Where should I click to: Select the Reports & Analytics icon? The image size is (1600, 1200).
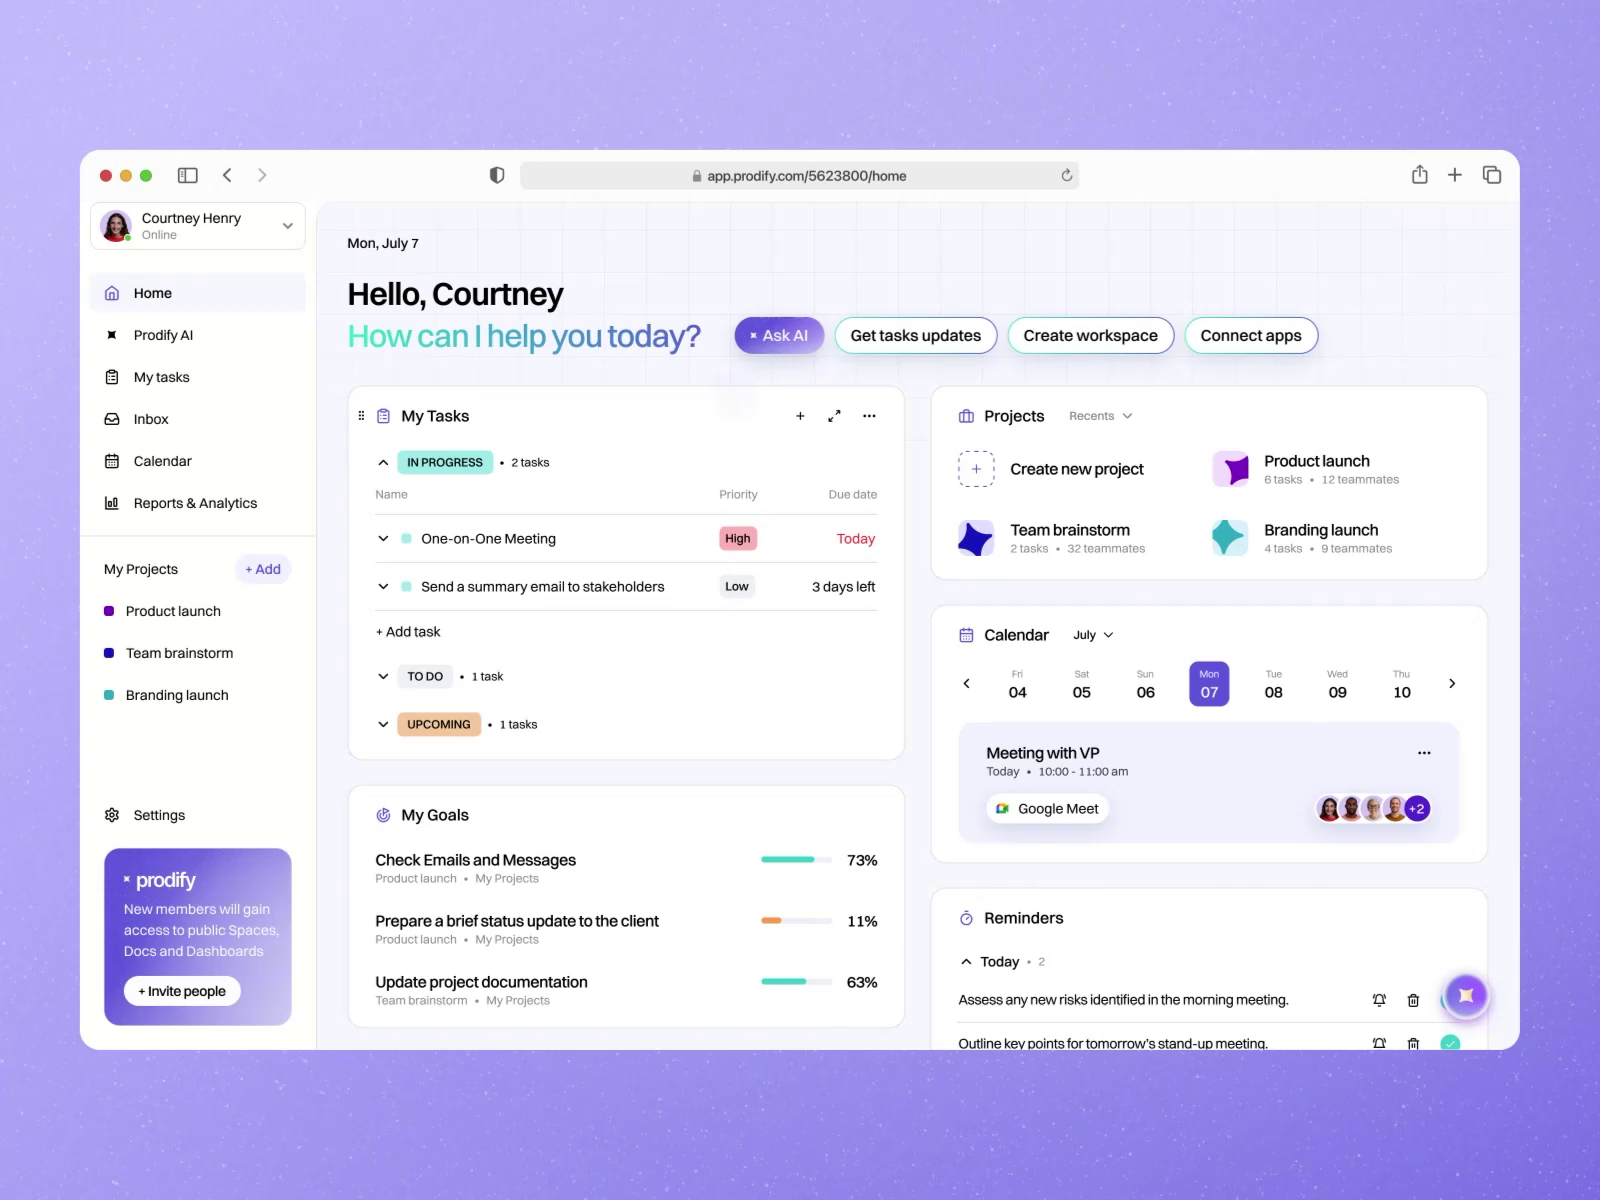(112, 503)
